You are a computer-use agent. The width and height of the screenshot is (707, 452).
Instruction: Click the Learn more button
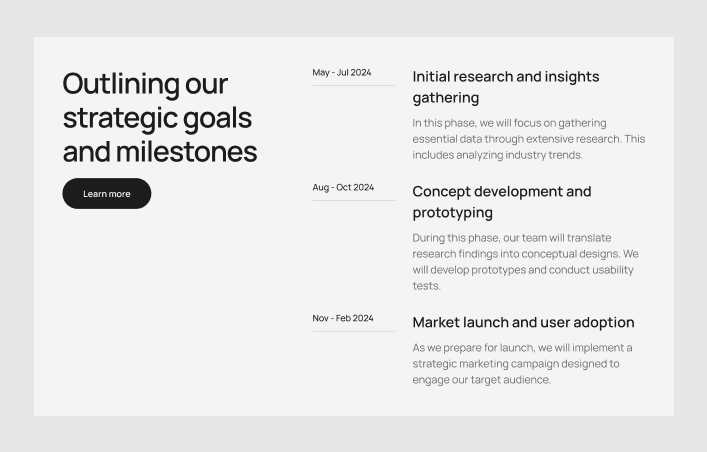point(106,194)
